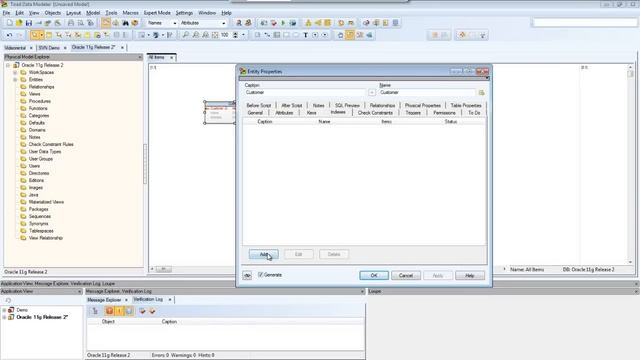
Task: Click the printer icon in the toolbar
Action: 71,23
